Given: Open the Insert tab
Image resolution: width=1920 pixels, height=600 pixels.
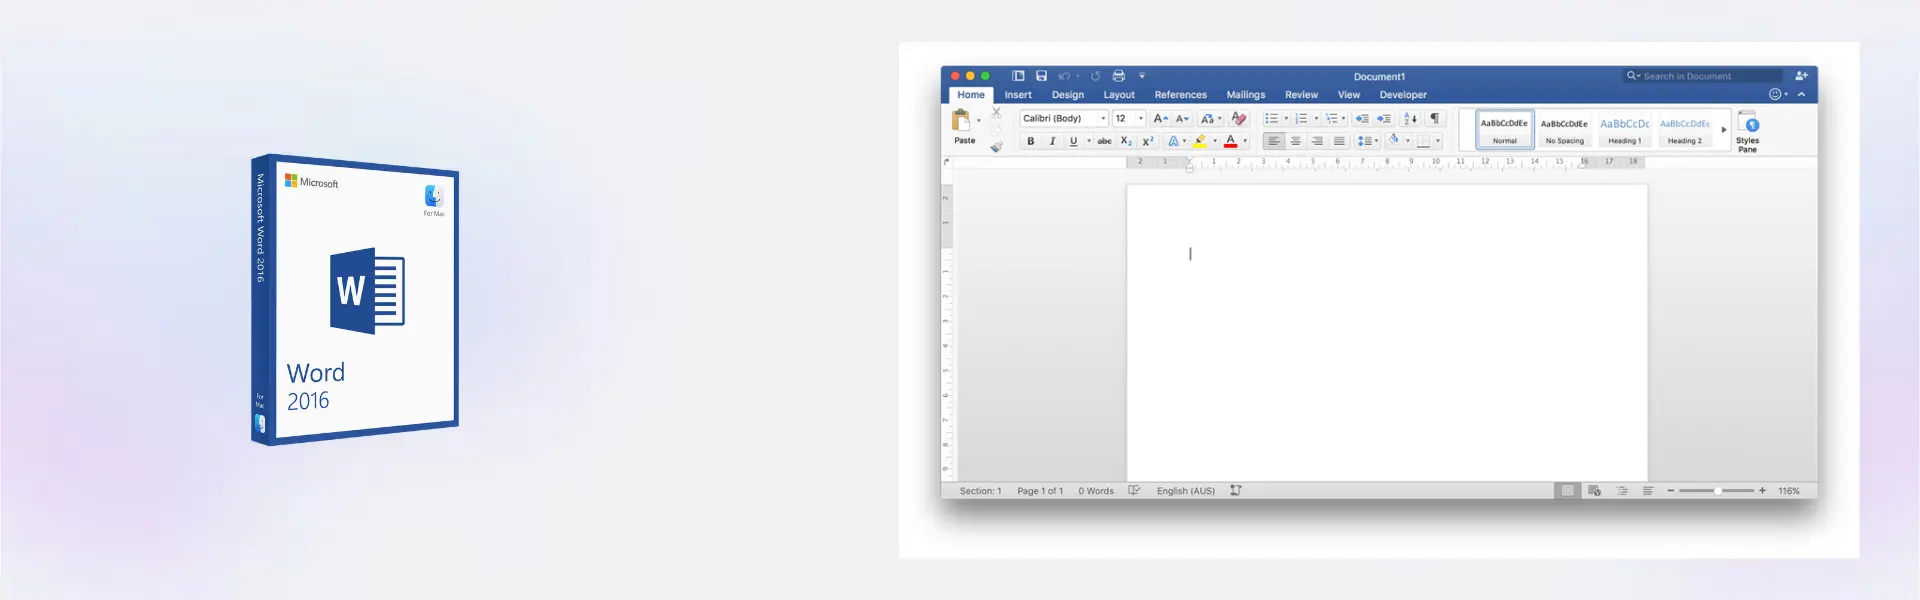Looking at the screenshot, I should [1018, 95].
